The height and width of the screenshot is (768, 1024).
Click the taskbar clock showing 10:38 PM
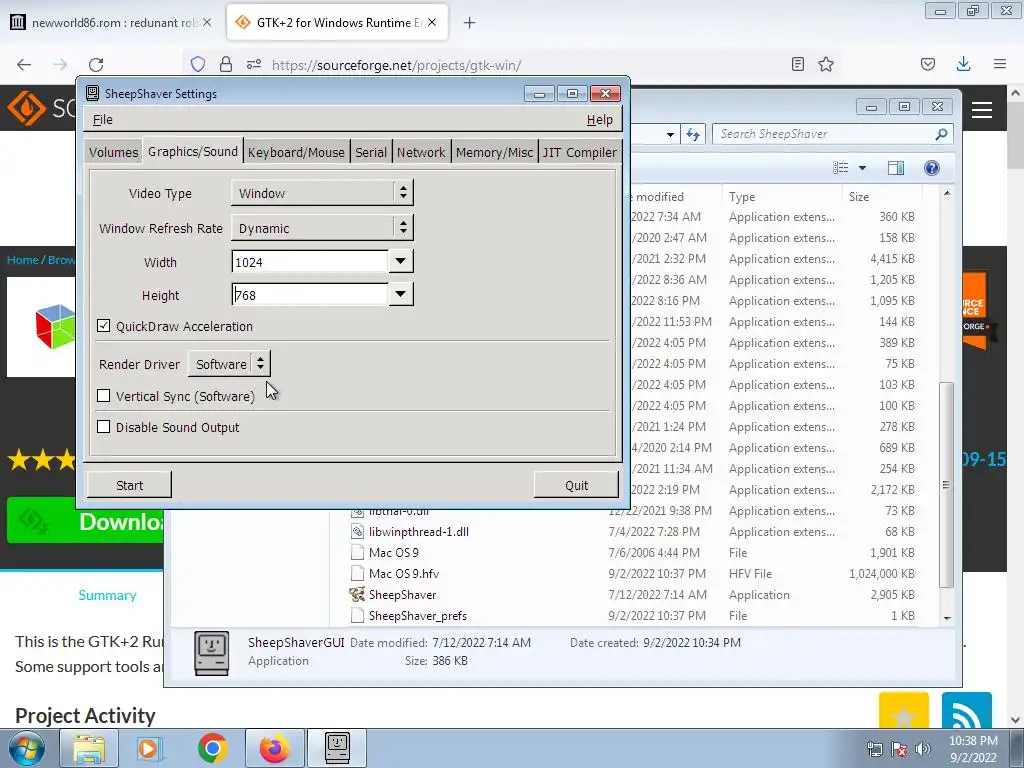click(972, 749)
